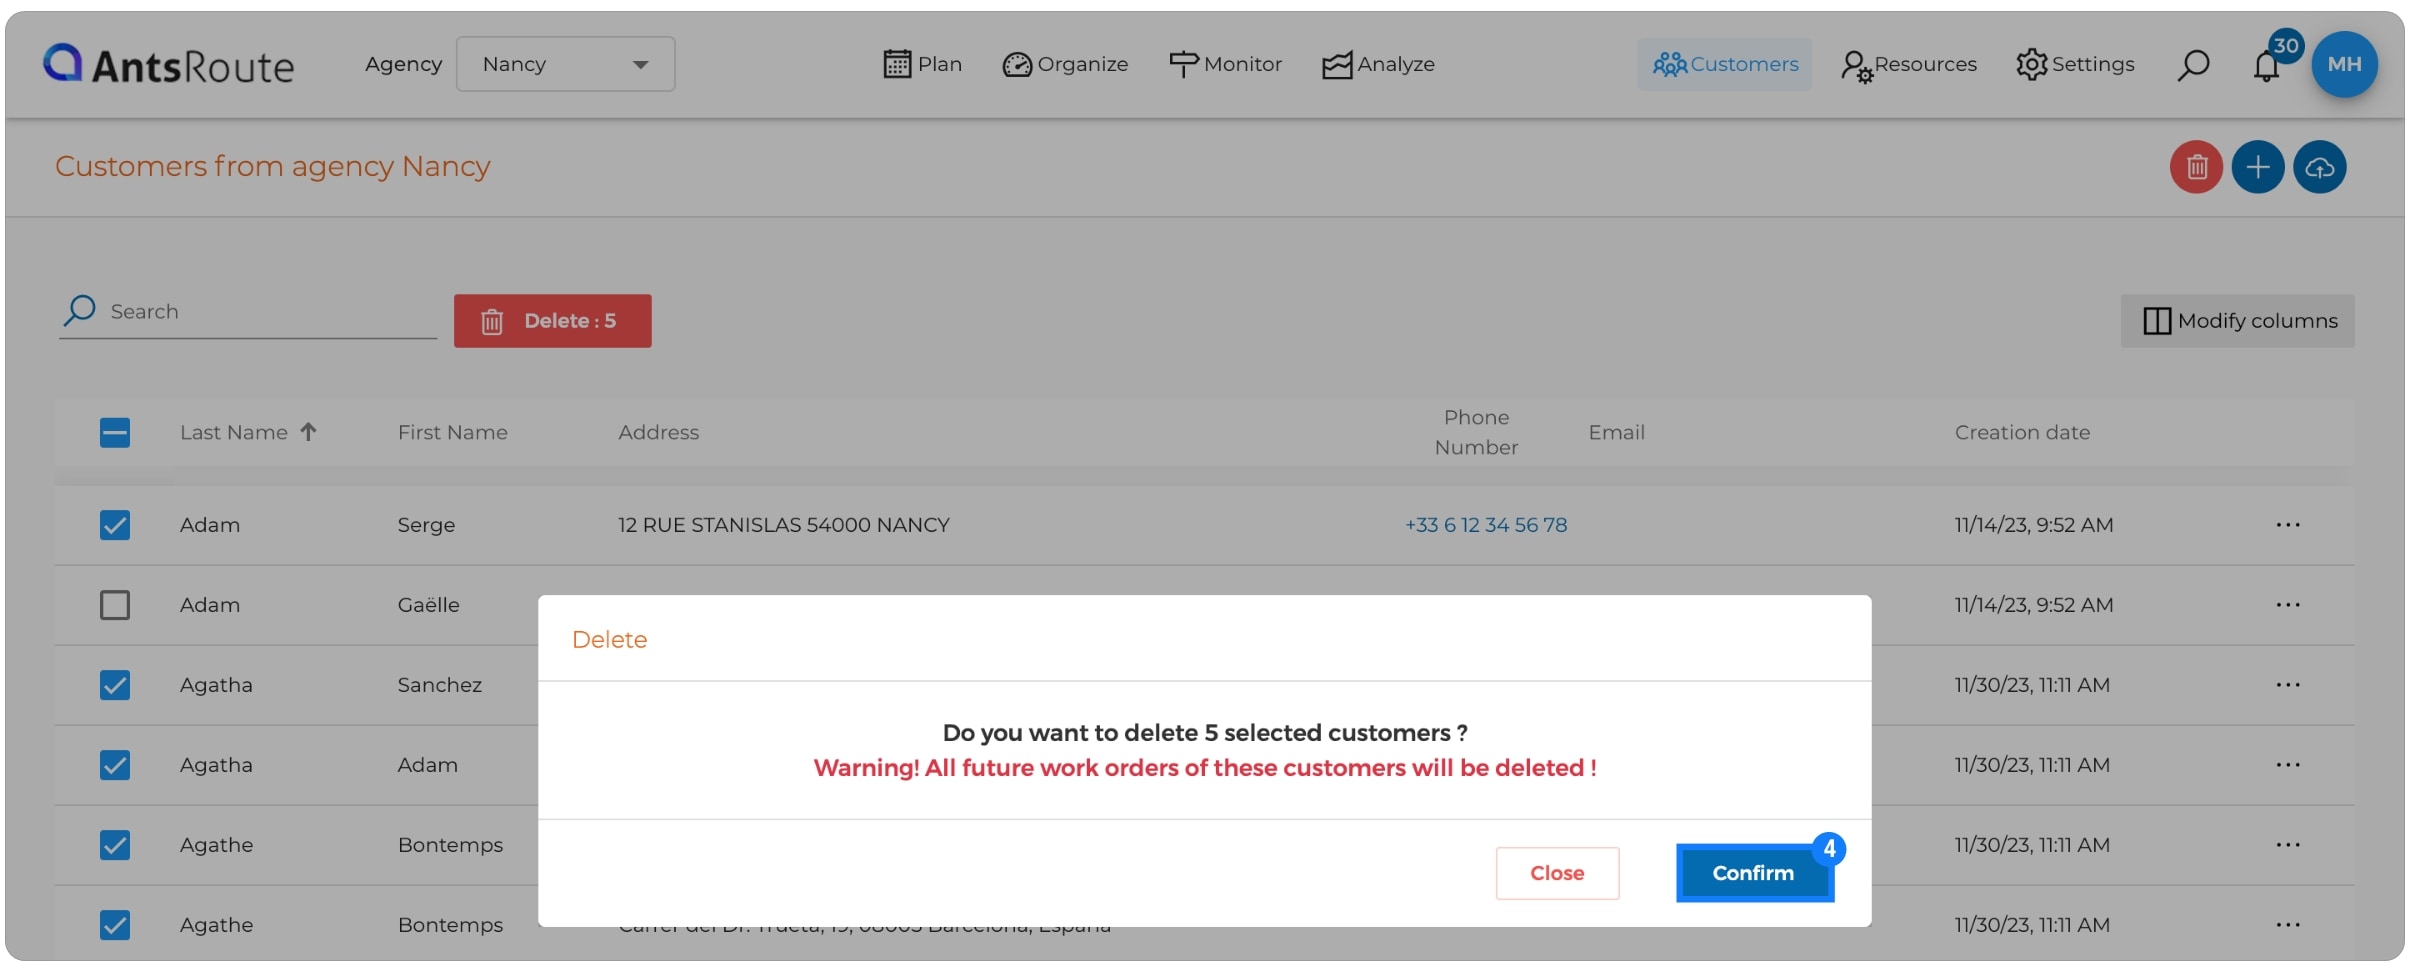2410x972 pixels.
Task: Open the Nancy agency dropdown
Action: tap(565, 64)
